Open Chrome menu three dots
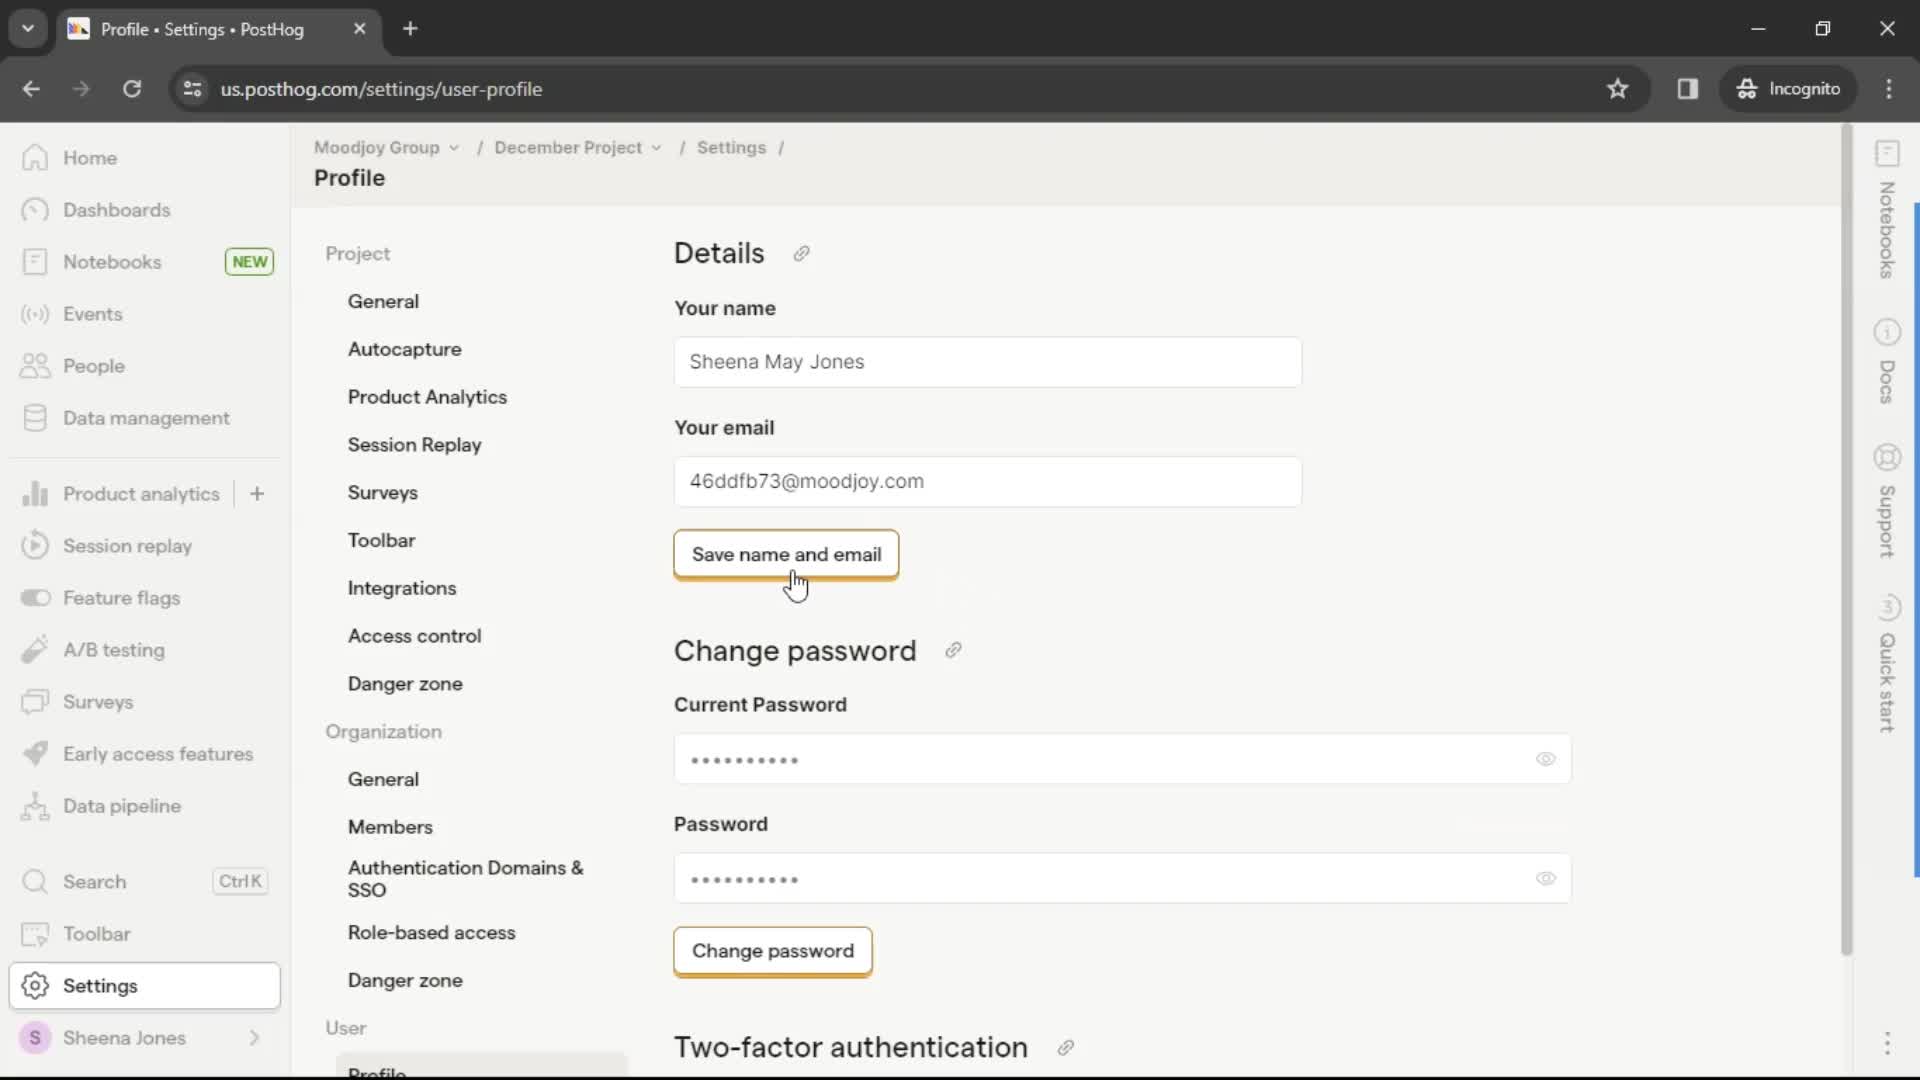 (1889, 89)
